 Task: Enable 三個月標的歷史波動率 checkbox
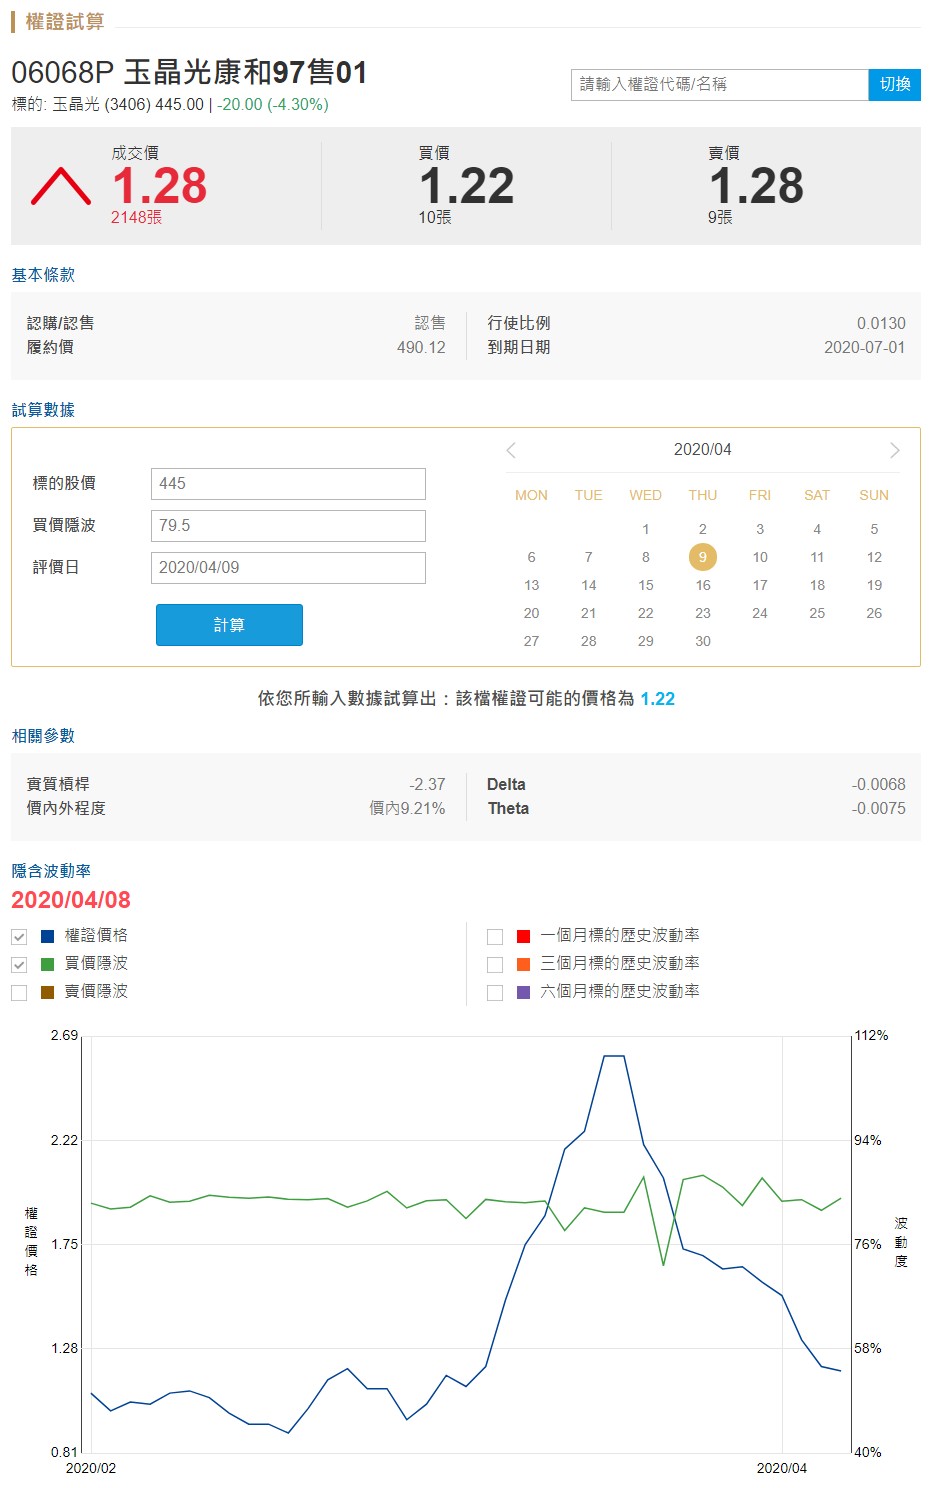coord(495,965)
